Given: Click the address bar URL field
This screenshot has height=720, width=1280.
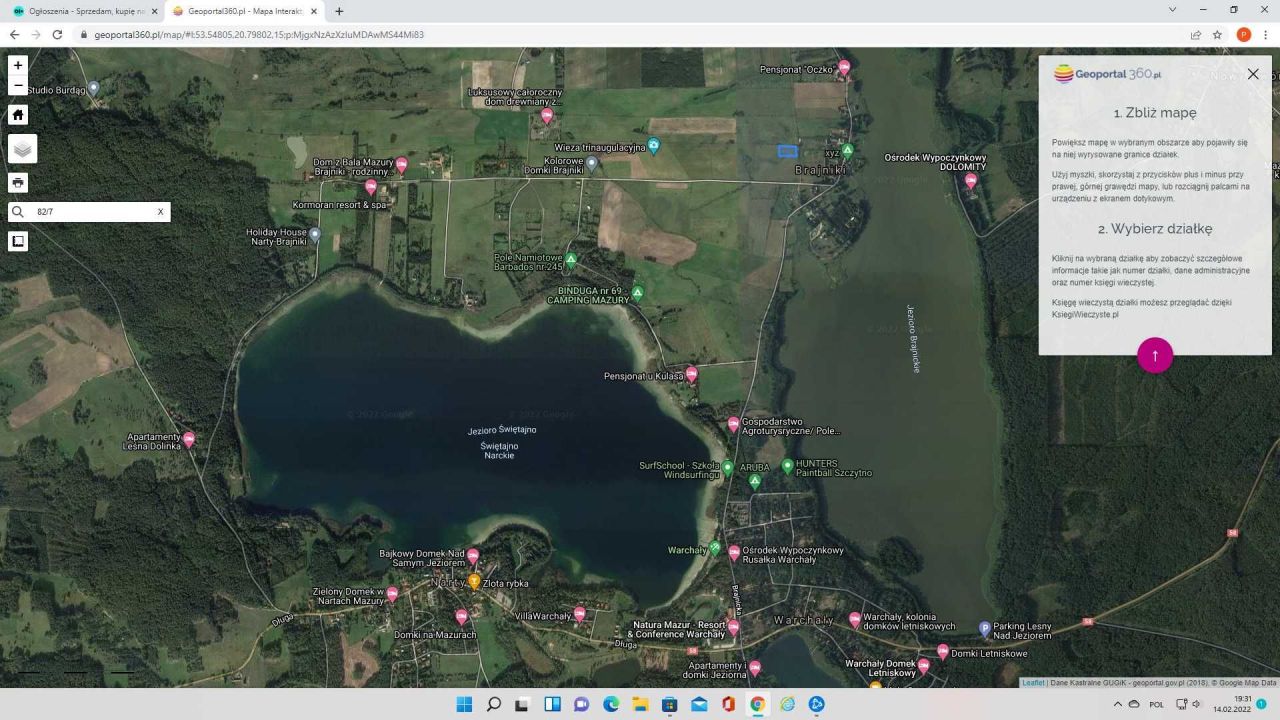Looking at the screenshot, I should (400, 34).
